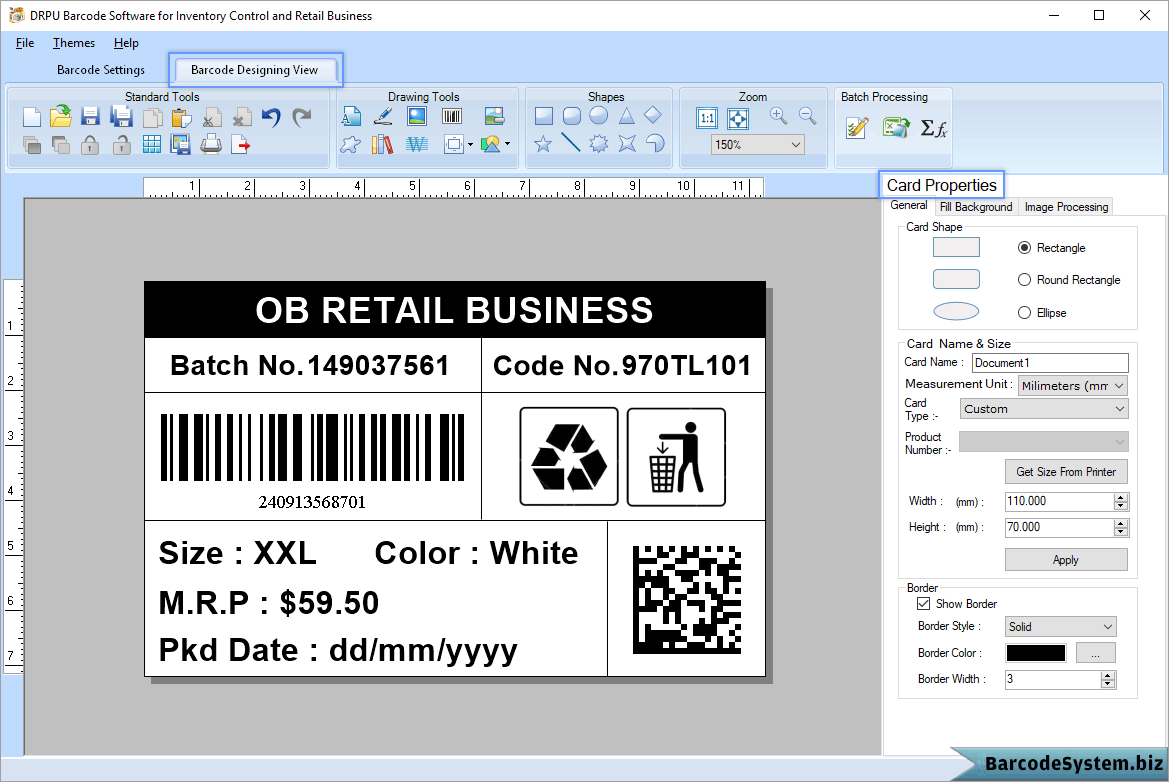Open the Border Style dropdown
The width and height of the screenshot is (1169, 782).
pos(1108,626)
